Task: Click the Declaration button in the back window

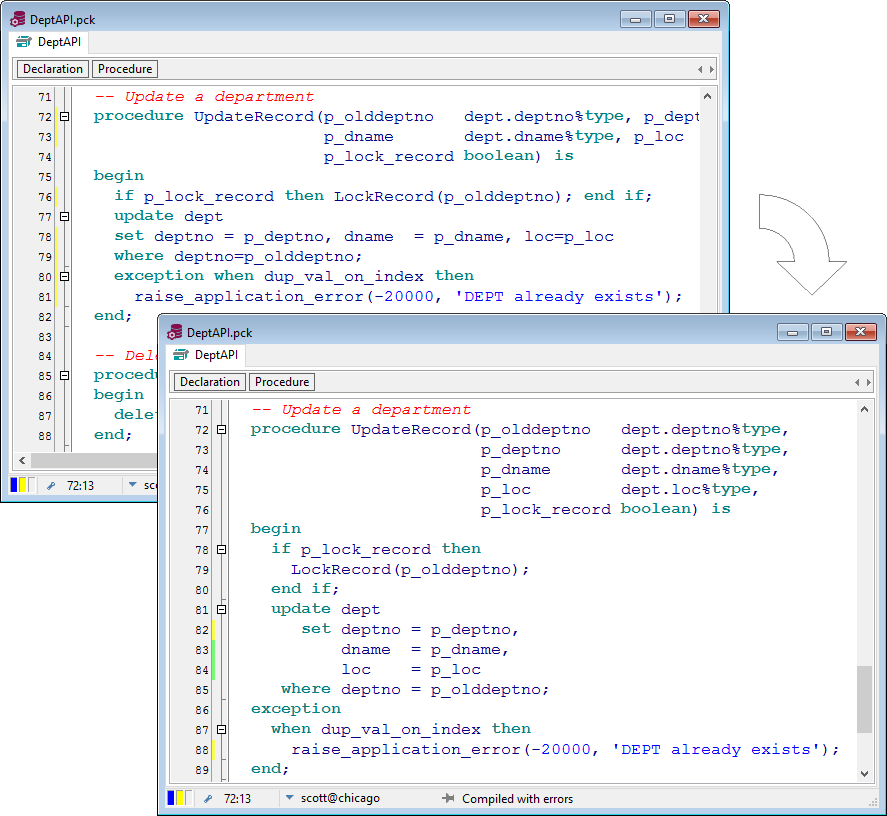Action: 53,69
